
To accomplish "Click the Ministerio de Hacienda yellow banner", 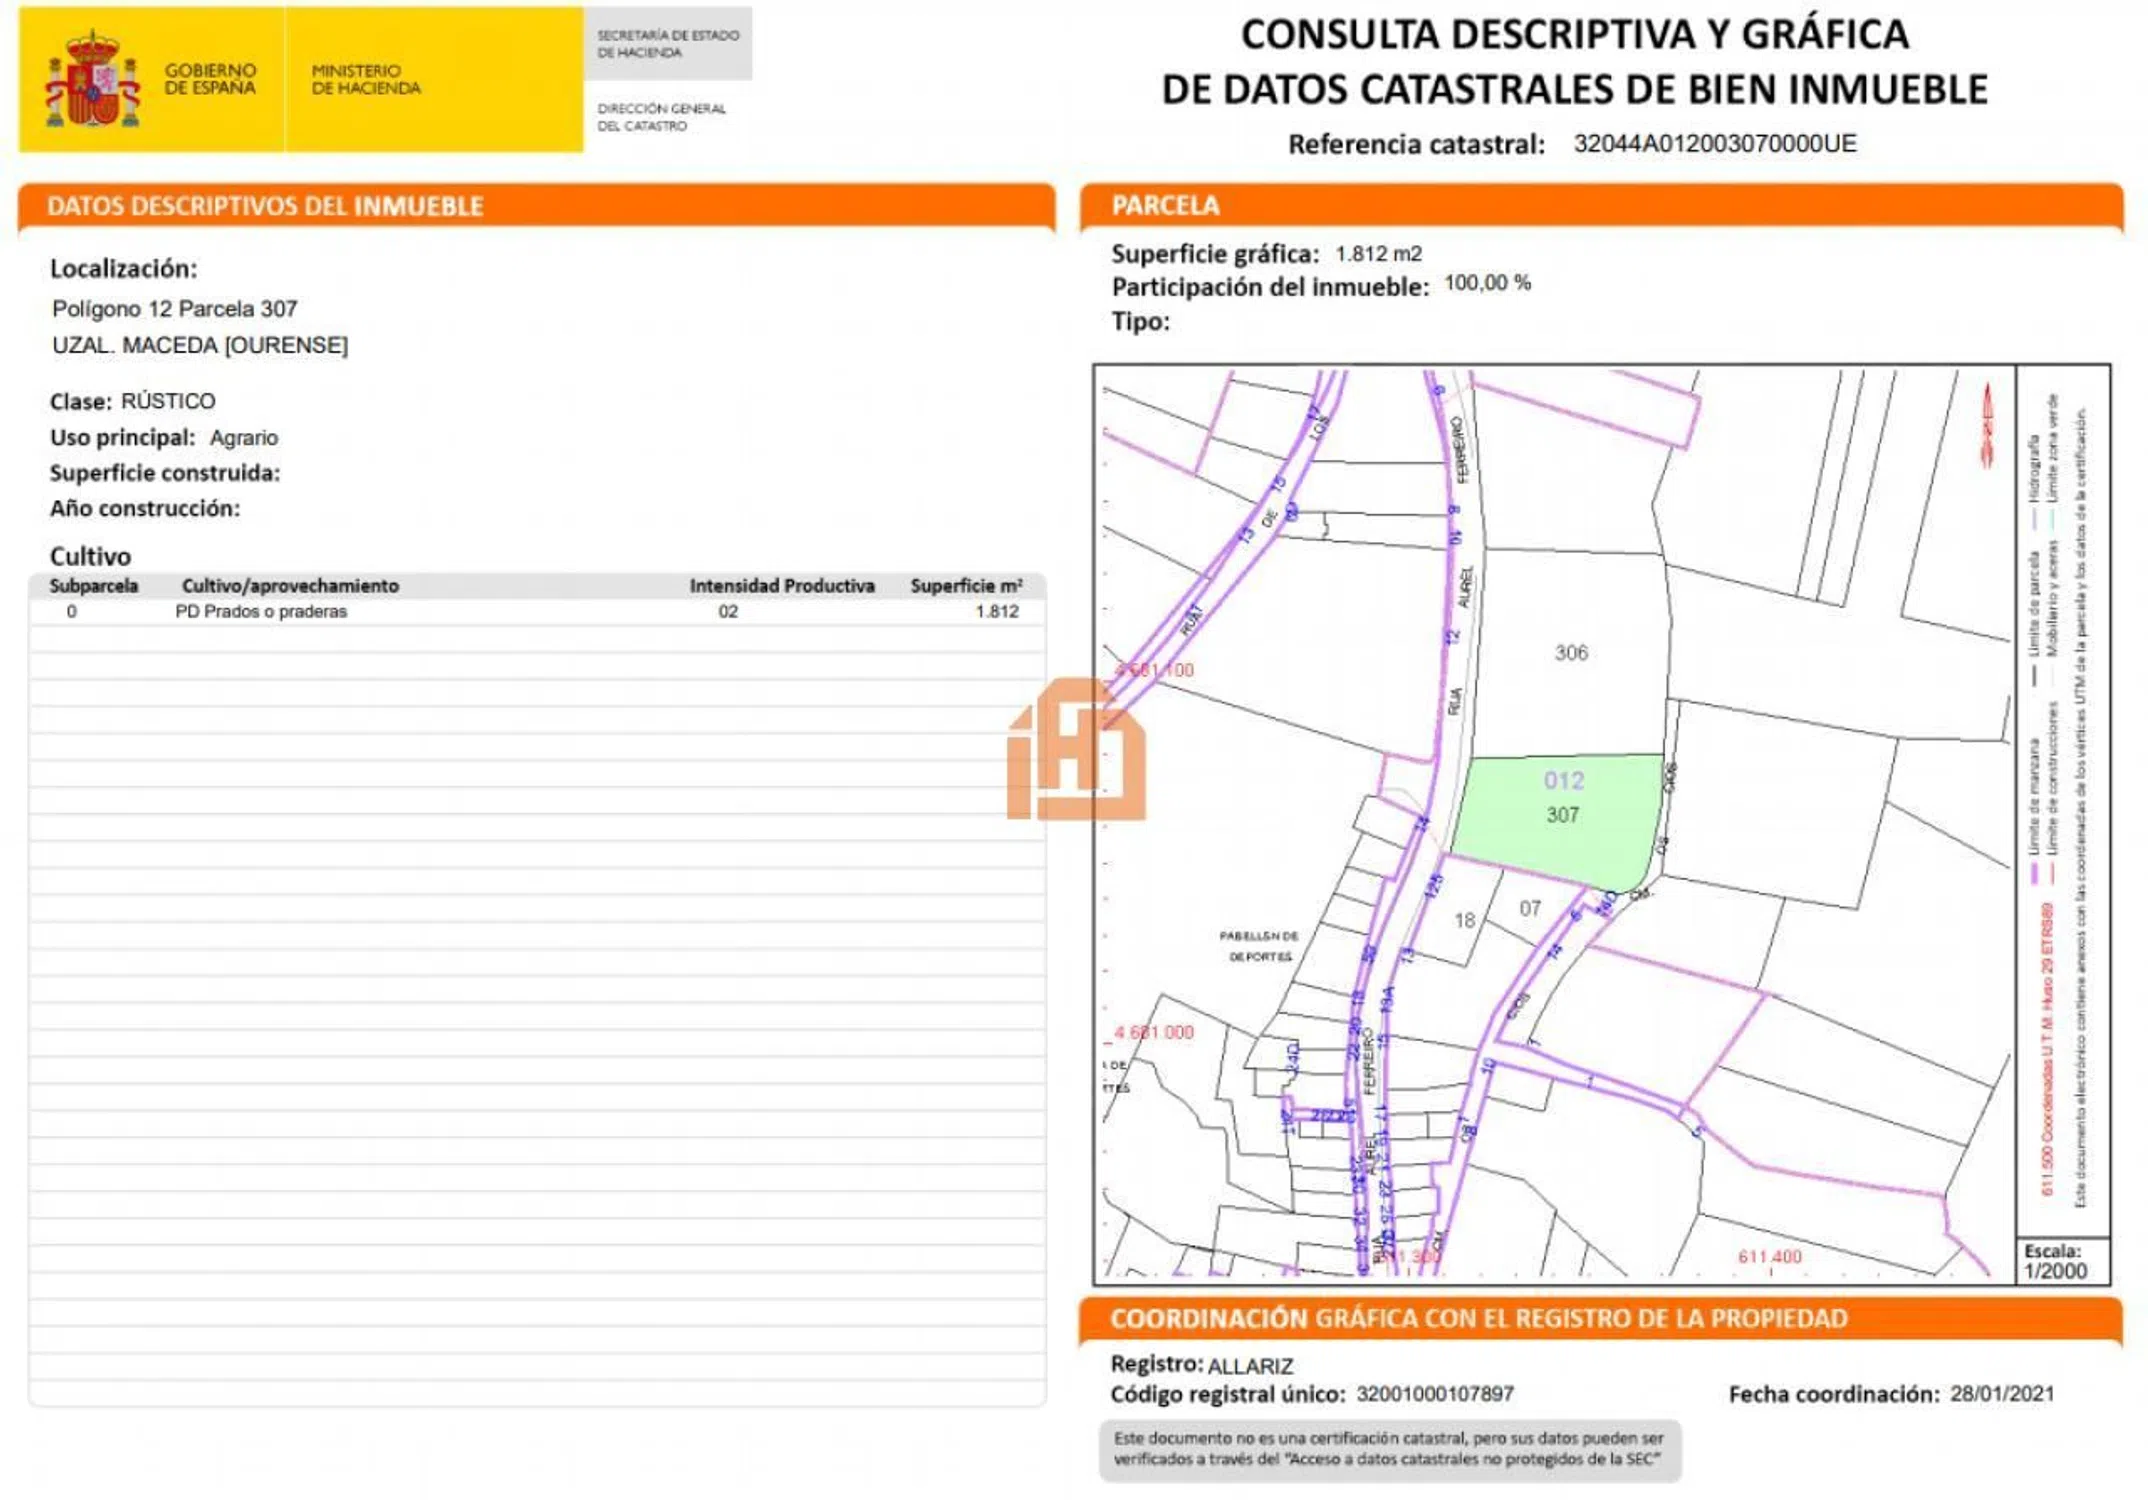I will [366, 79].
